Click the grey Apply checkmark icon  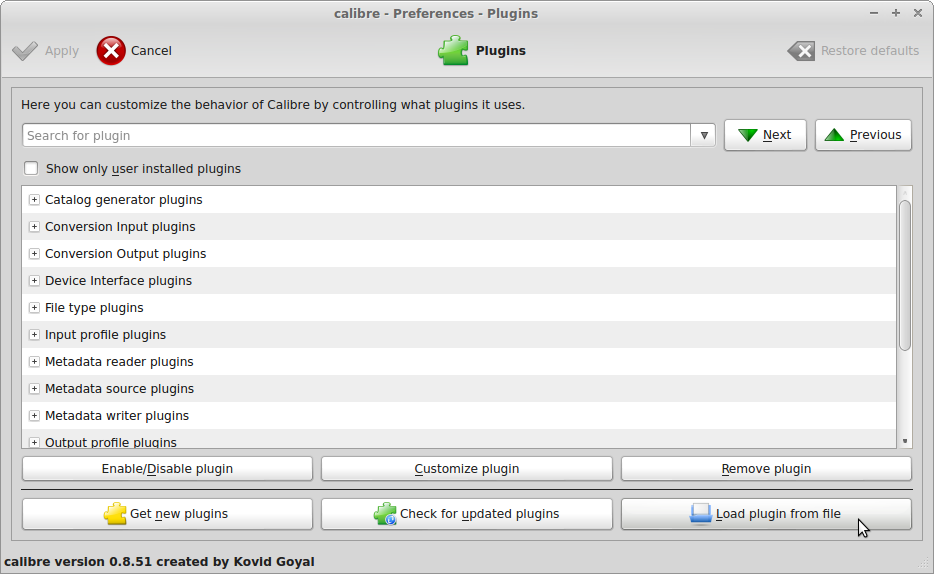[x=25, y=51]
